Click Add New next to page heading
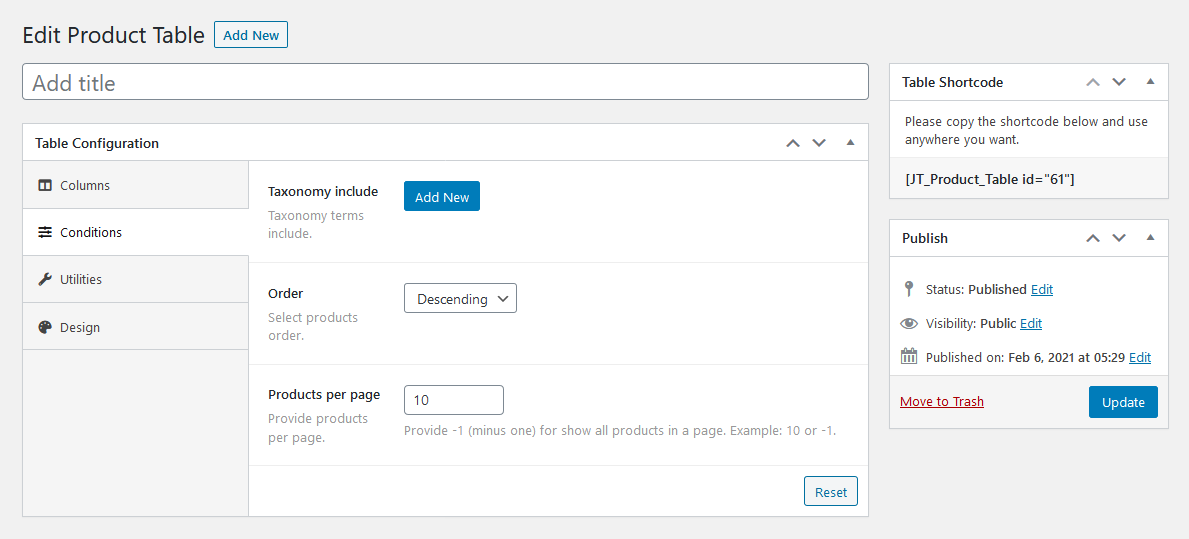Viewport: 1189px width, 539px height. click(x=251, y=35)
